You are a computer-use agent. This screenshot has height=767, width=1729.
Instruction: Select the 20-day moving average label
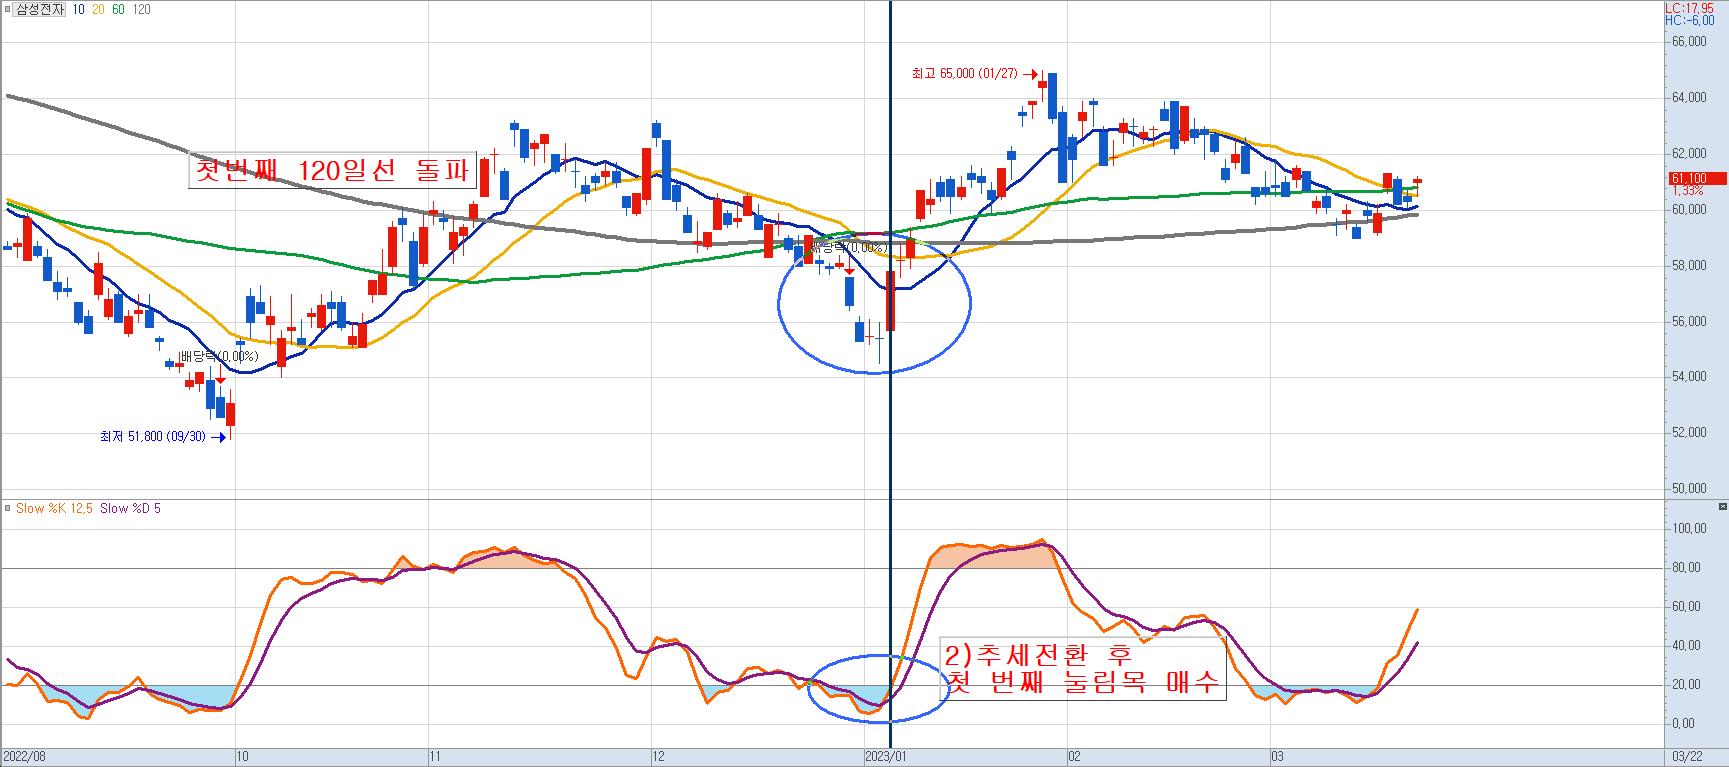(x=98, y=8)
